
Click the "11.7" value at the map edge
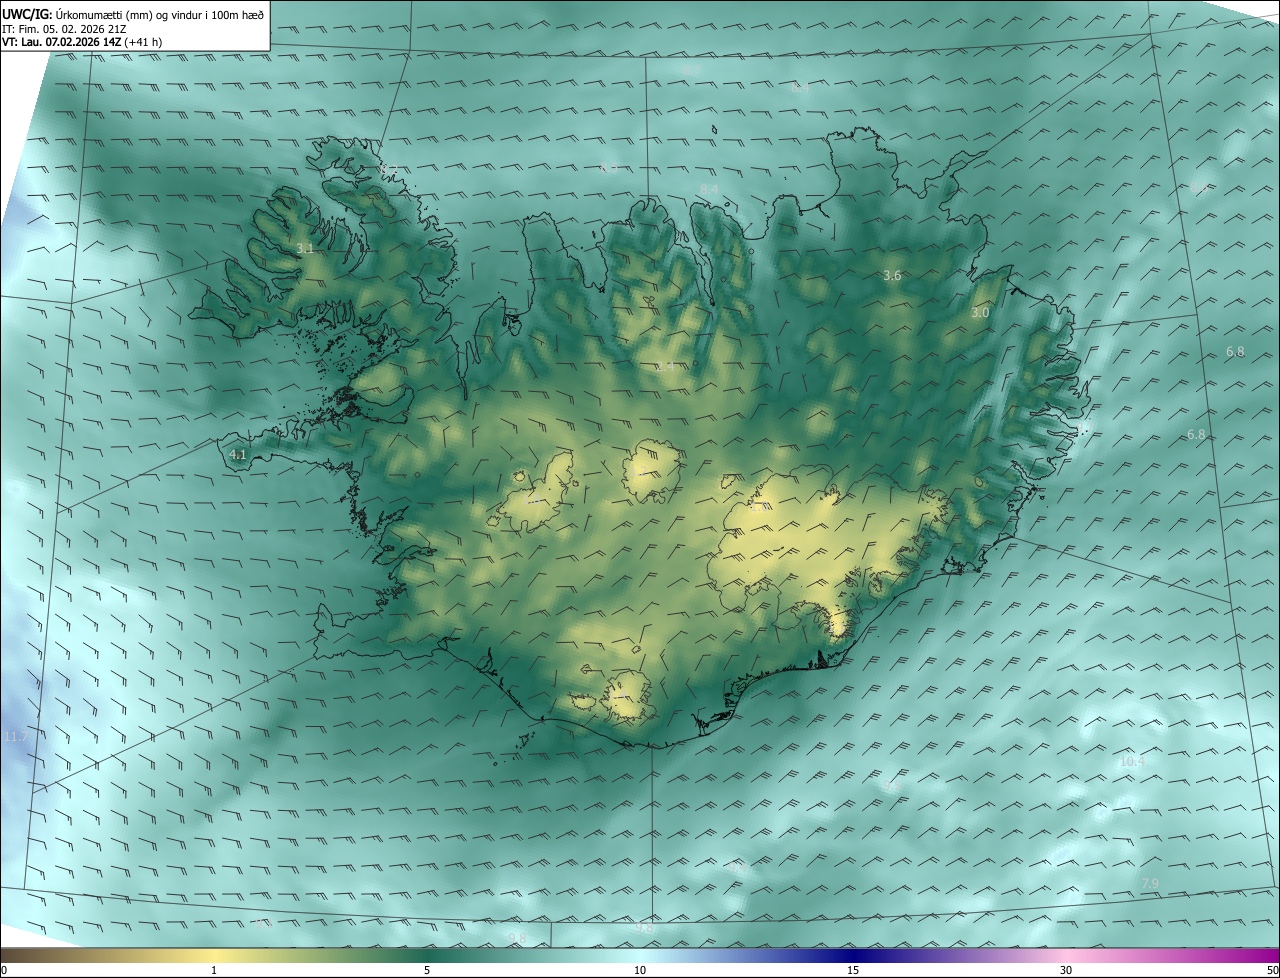(x=14, y=737)
